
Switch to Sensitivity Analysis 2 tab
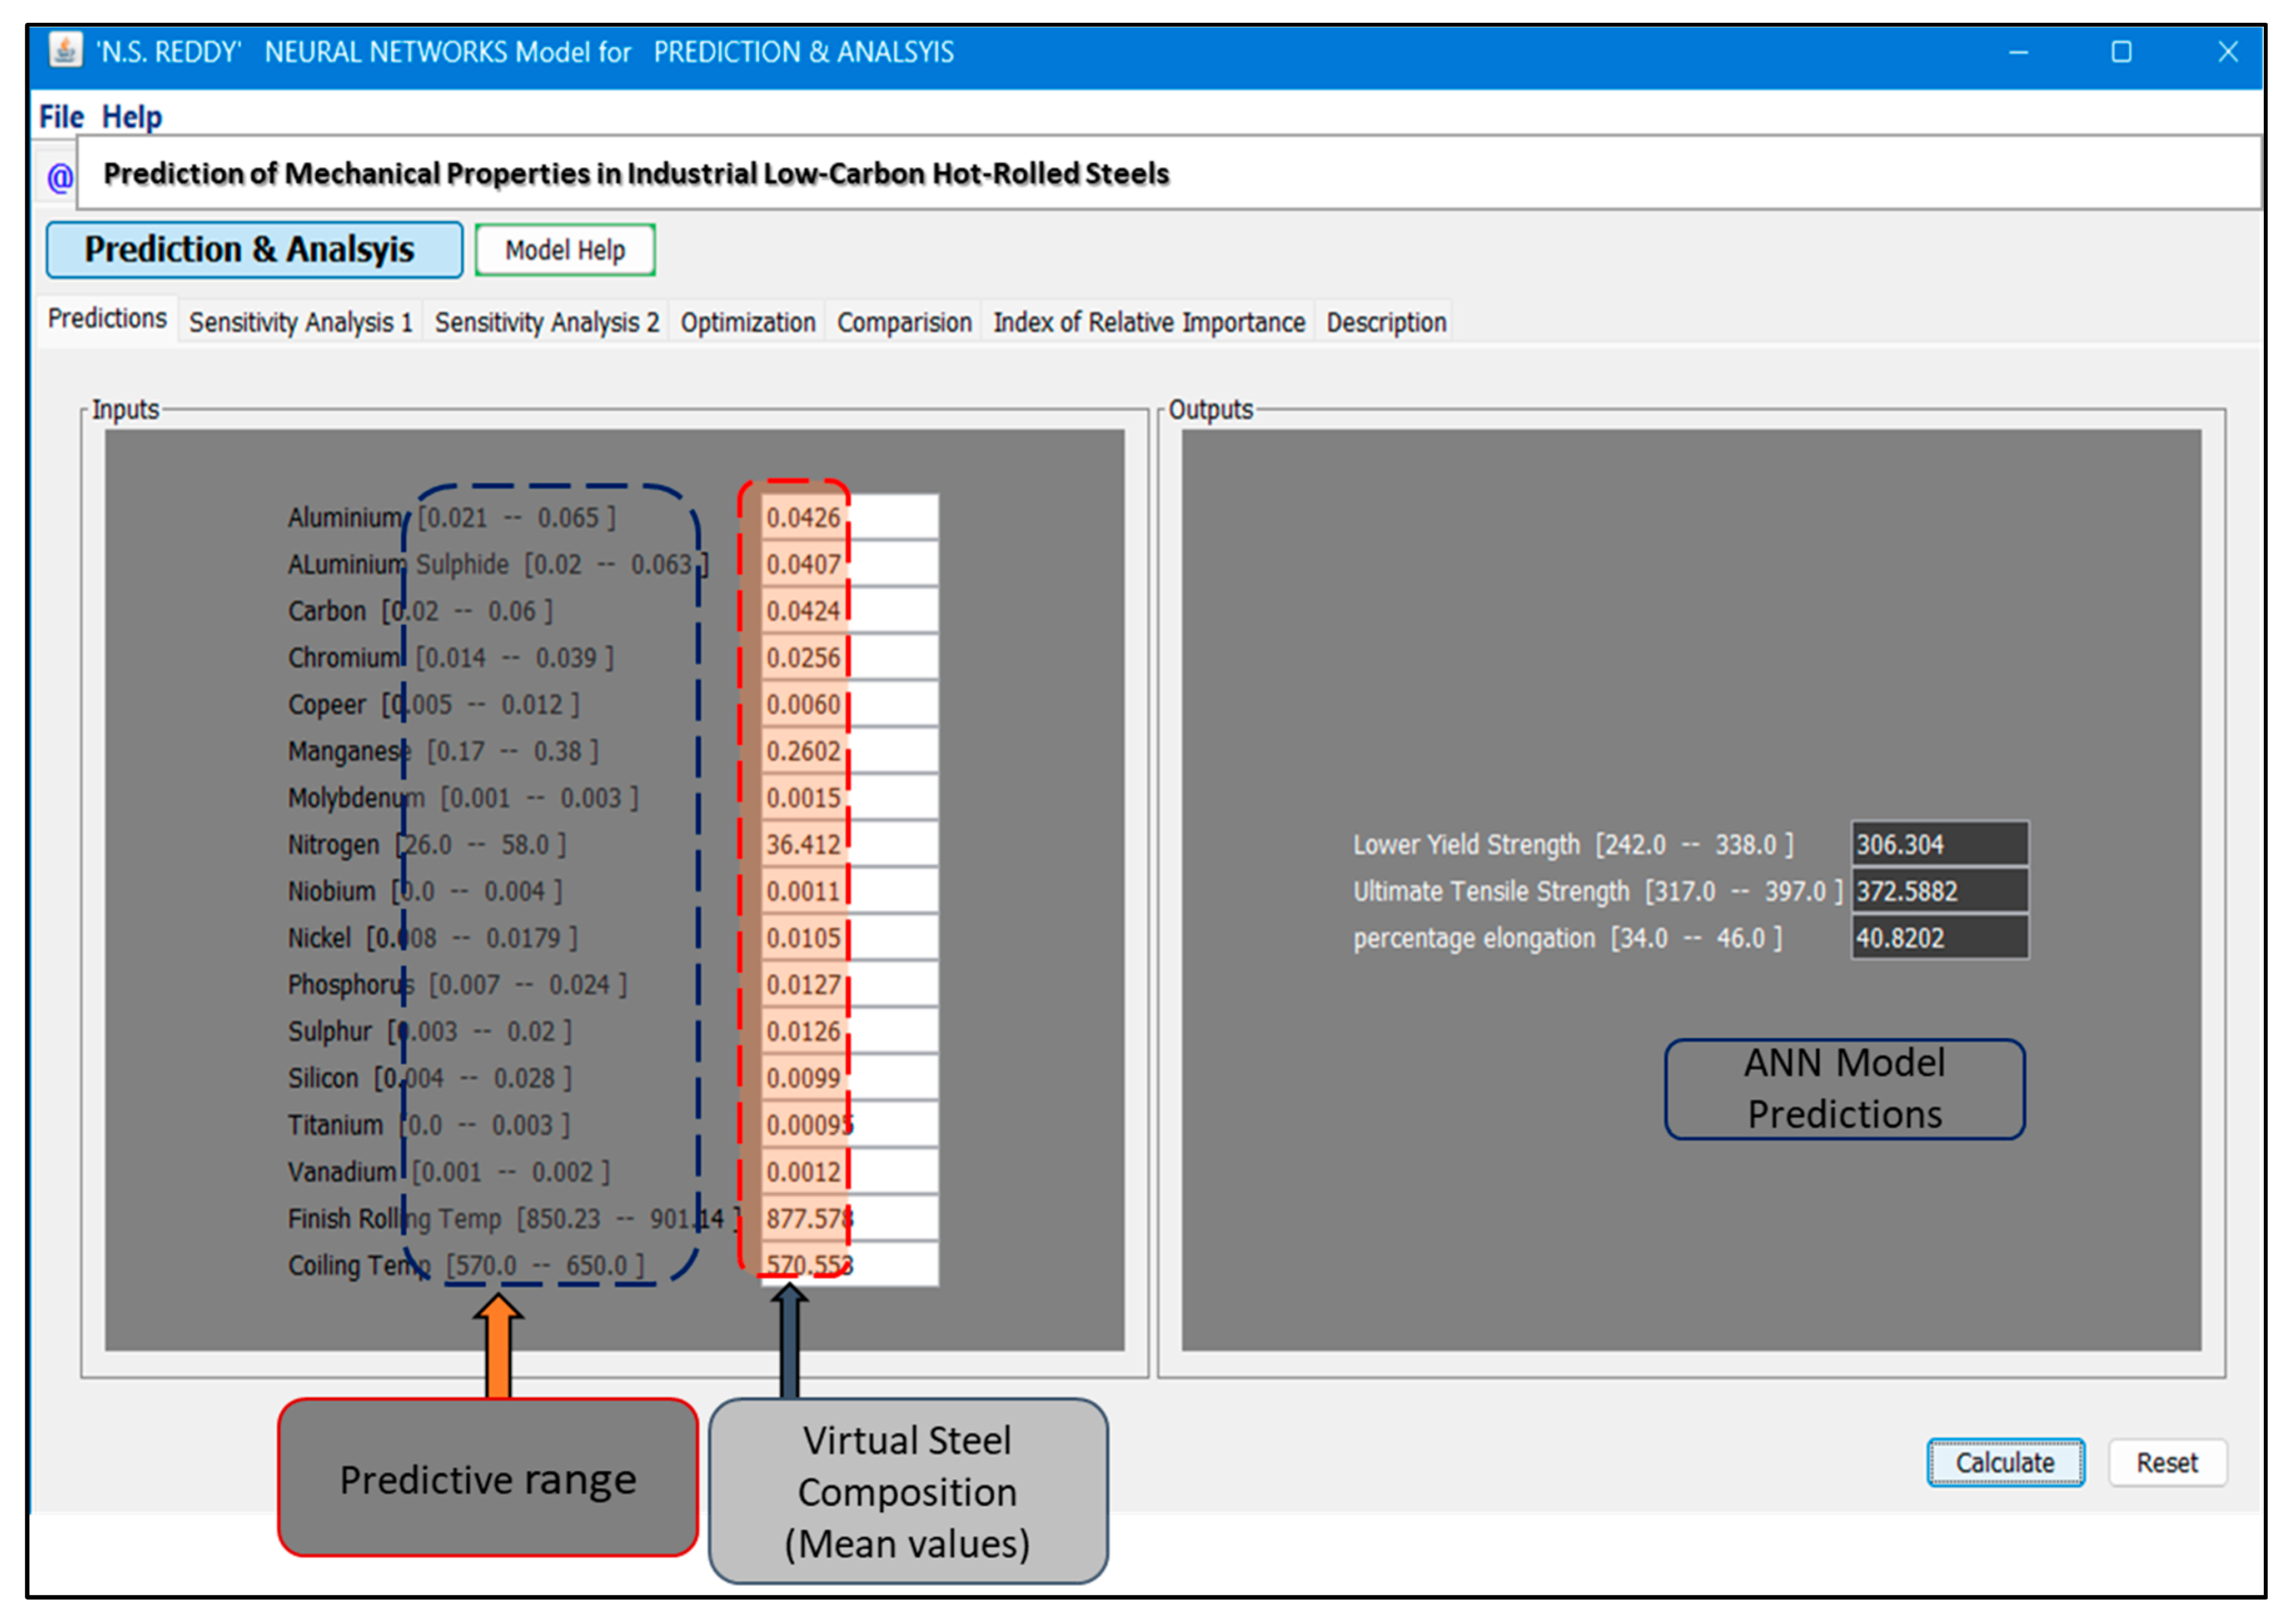click(546, 322)
